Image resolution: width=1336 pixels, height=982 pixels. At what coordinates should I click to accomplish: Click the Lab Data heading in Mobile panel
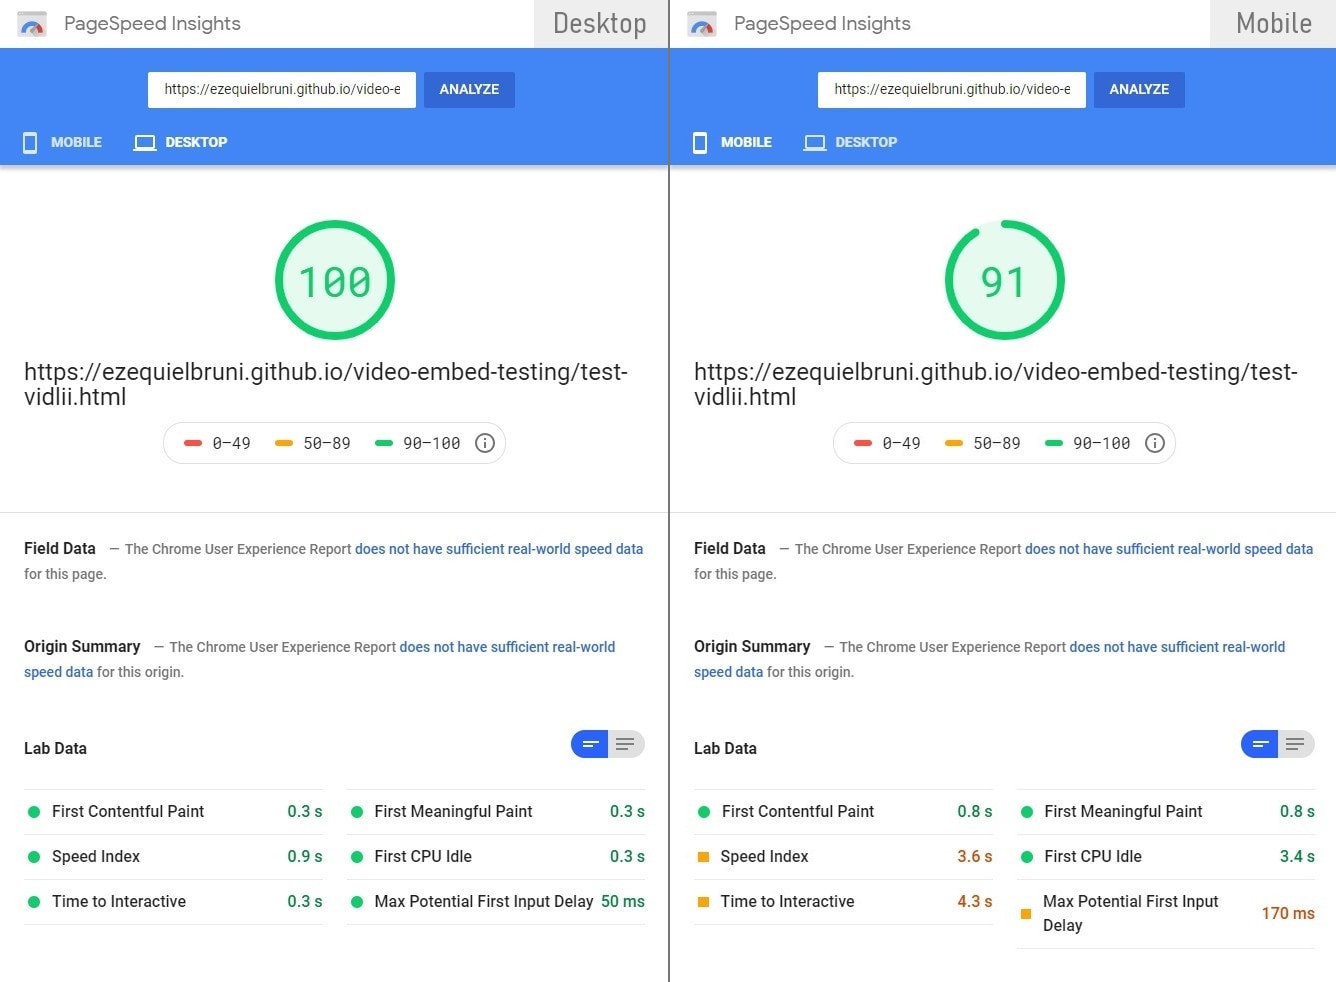tap(725, 748)
